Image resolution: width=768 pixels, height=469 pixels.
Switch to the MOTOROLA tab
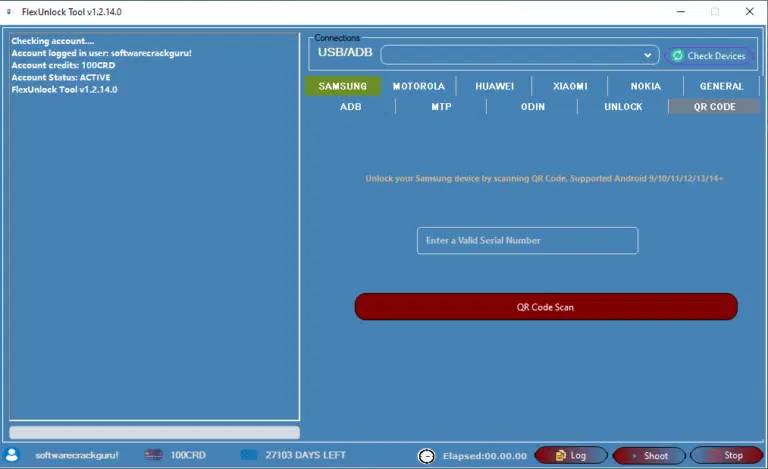(419, 86)
